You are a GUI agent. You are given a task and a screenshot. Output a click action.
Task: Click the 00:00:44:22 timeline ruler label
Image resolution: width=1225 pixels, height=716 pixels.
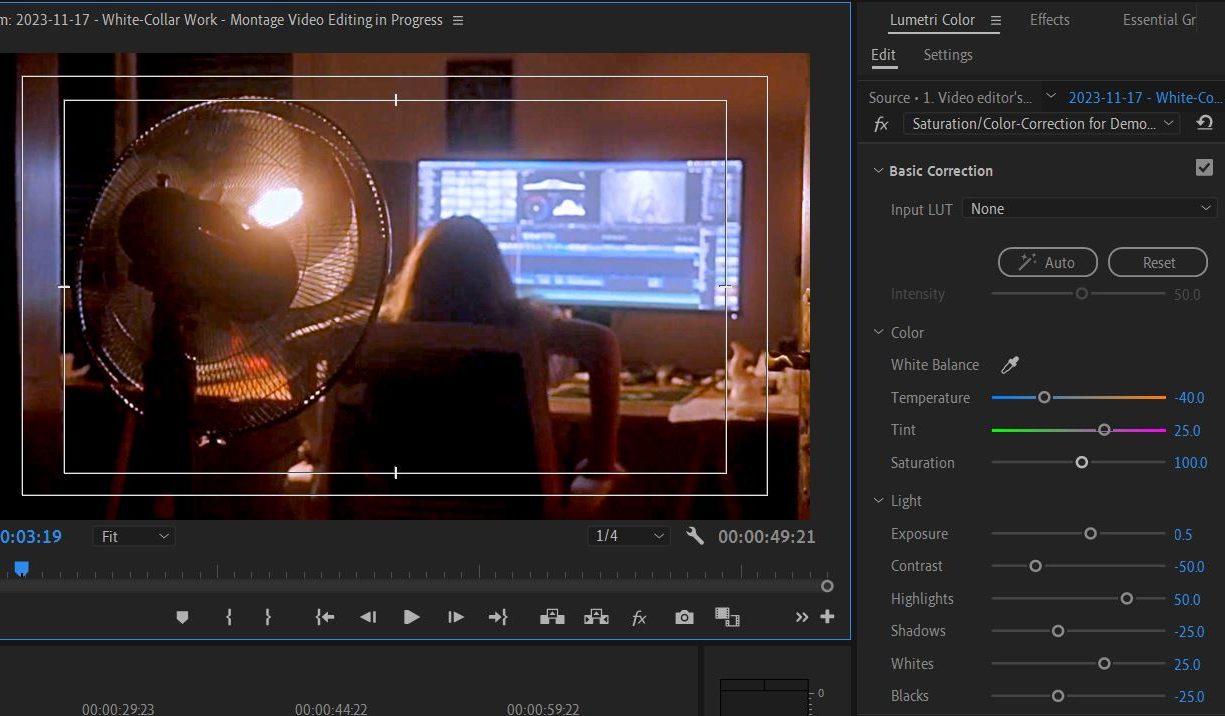[x=331, y=709]
